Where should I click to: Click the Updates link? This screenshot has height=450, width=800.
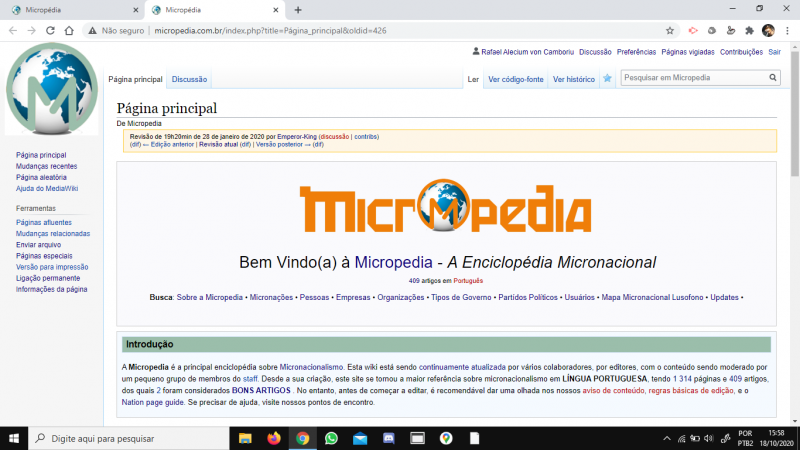click(x=724, y=297)
